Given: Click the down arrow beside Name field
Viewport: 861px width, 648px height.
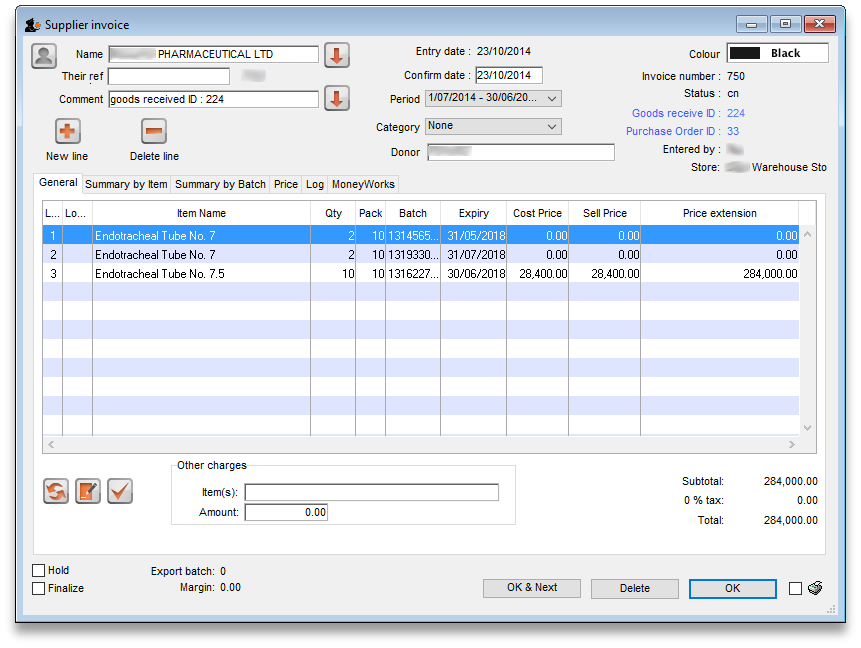Looking at the screenshot, I should pos(337,55).
